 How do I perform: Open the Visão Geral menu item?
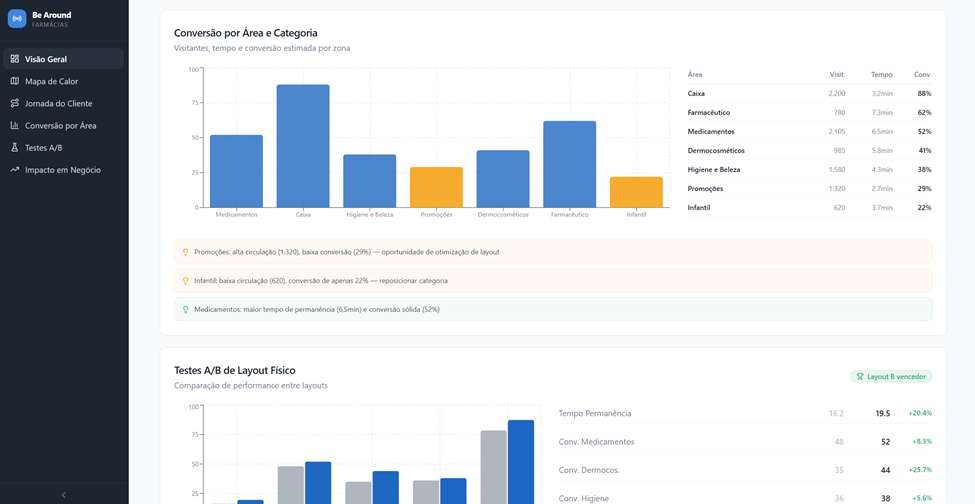point(63,59)
